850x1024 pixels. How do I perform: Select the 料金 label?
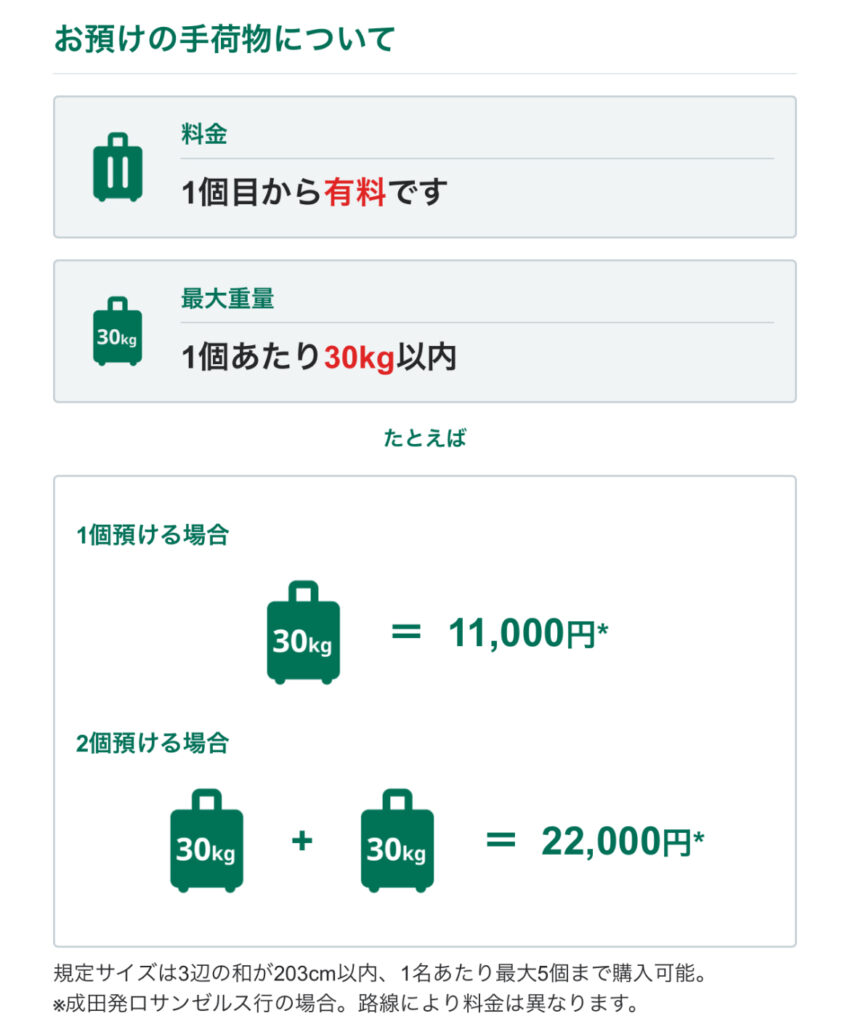pyautogui.click(x=204, y=134)
